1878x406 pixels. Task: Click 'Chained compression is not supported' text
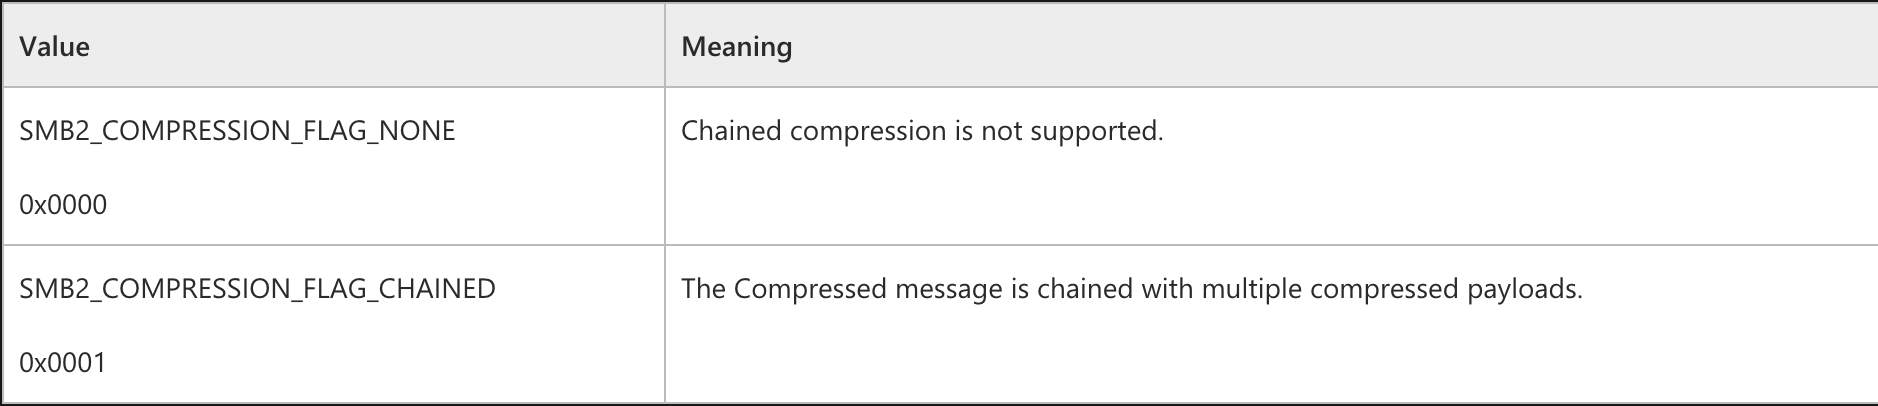tap(922, 131)
